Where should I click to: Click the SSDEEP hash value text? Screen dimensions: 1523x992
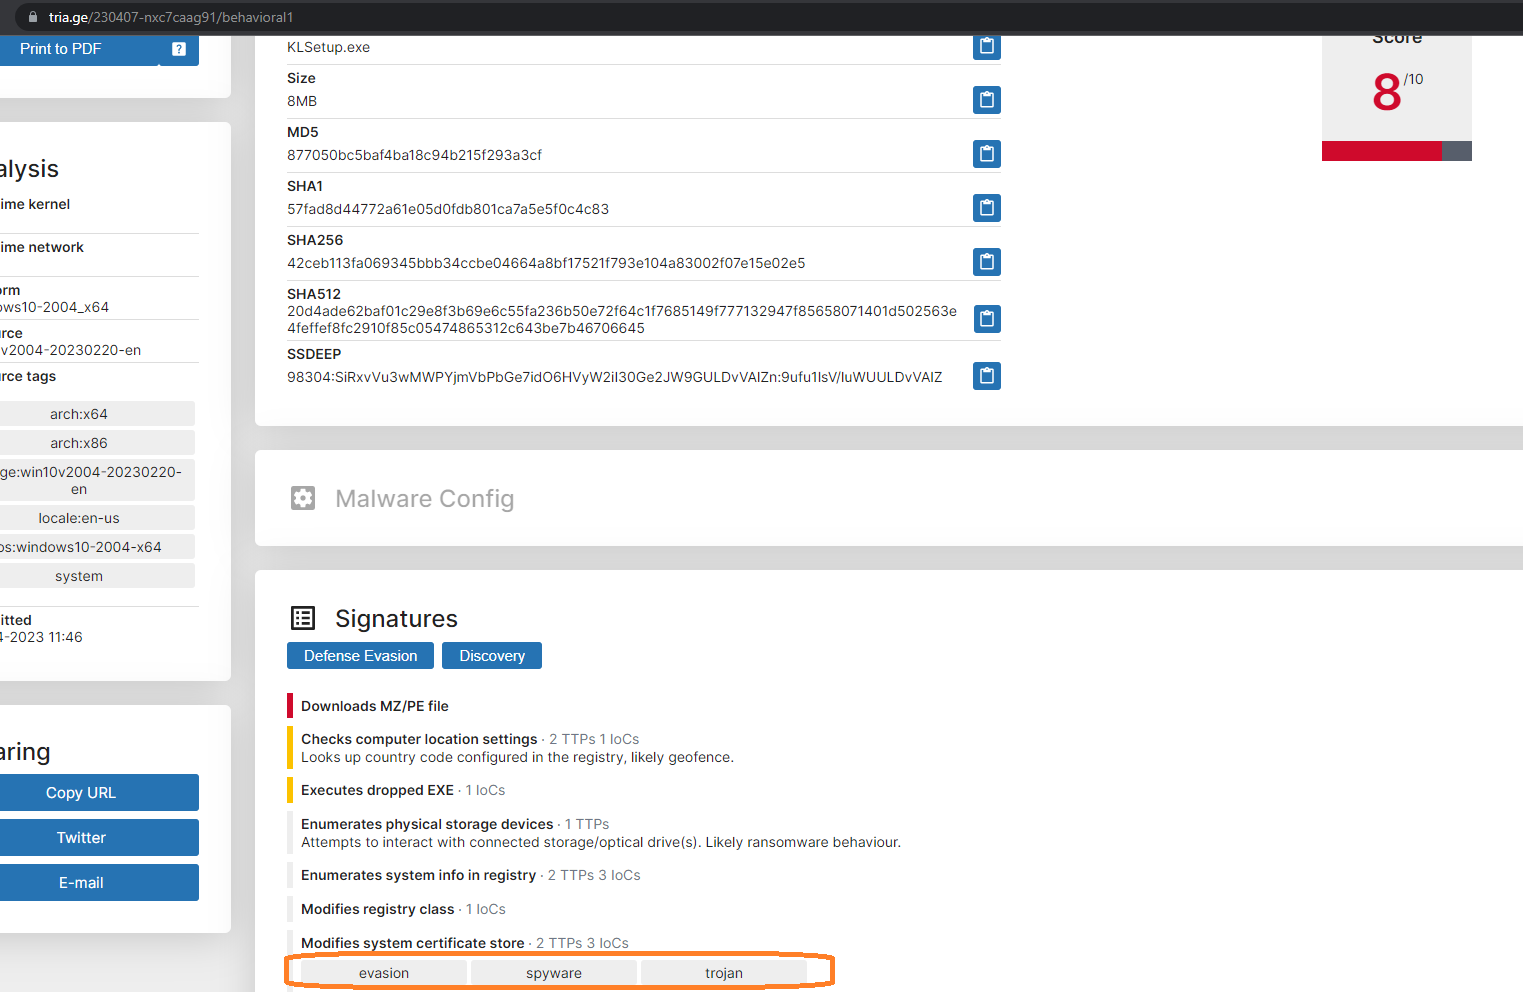pos(614,377)
